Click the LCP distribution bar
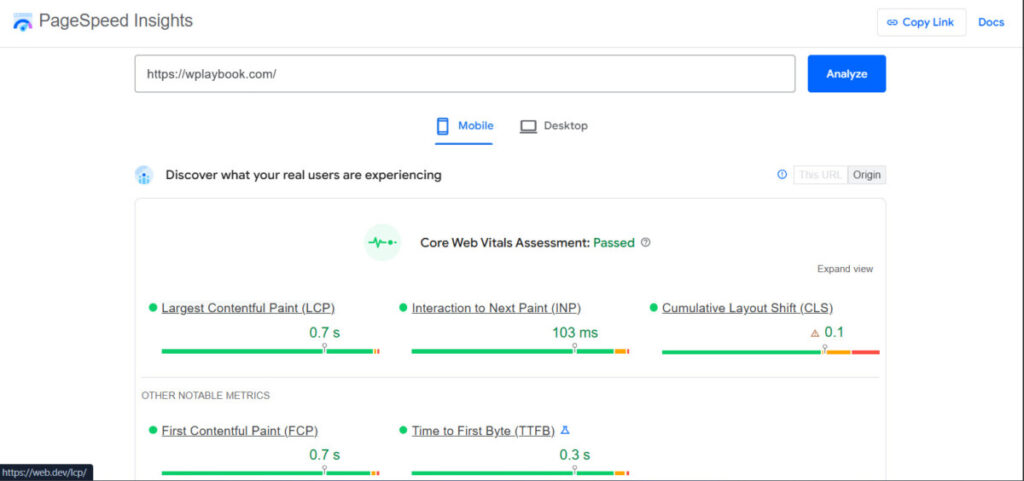1024x481 pixels. click(270, 351)
